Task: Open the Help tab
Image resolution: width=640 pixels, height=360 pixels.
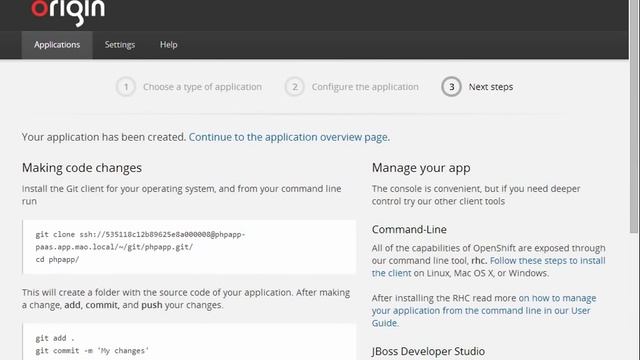Action: [x=169, y=45]
